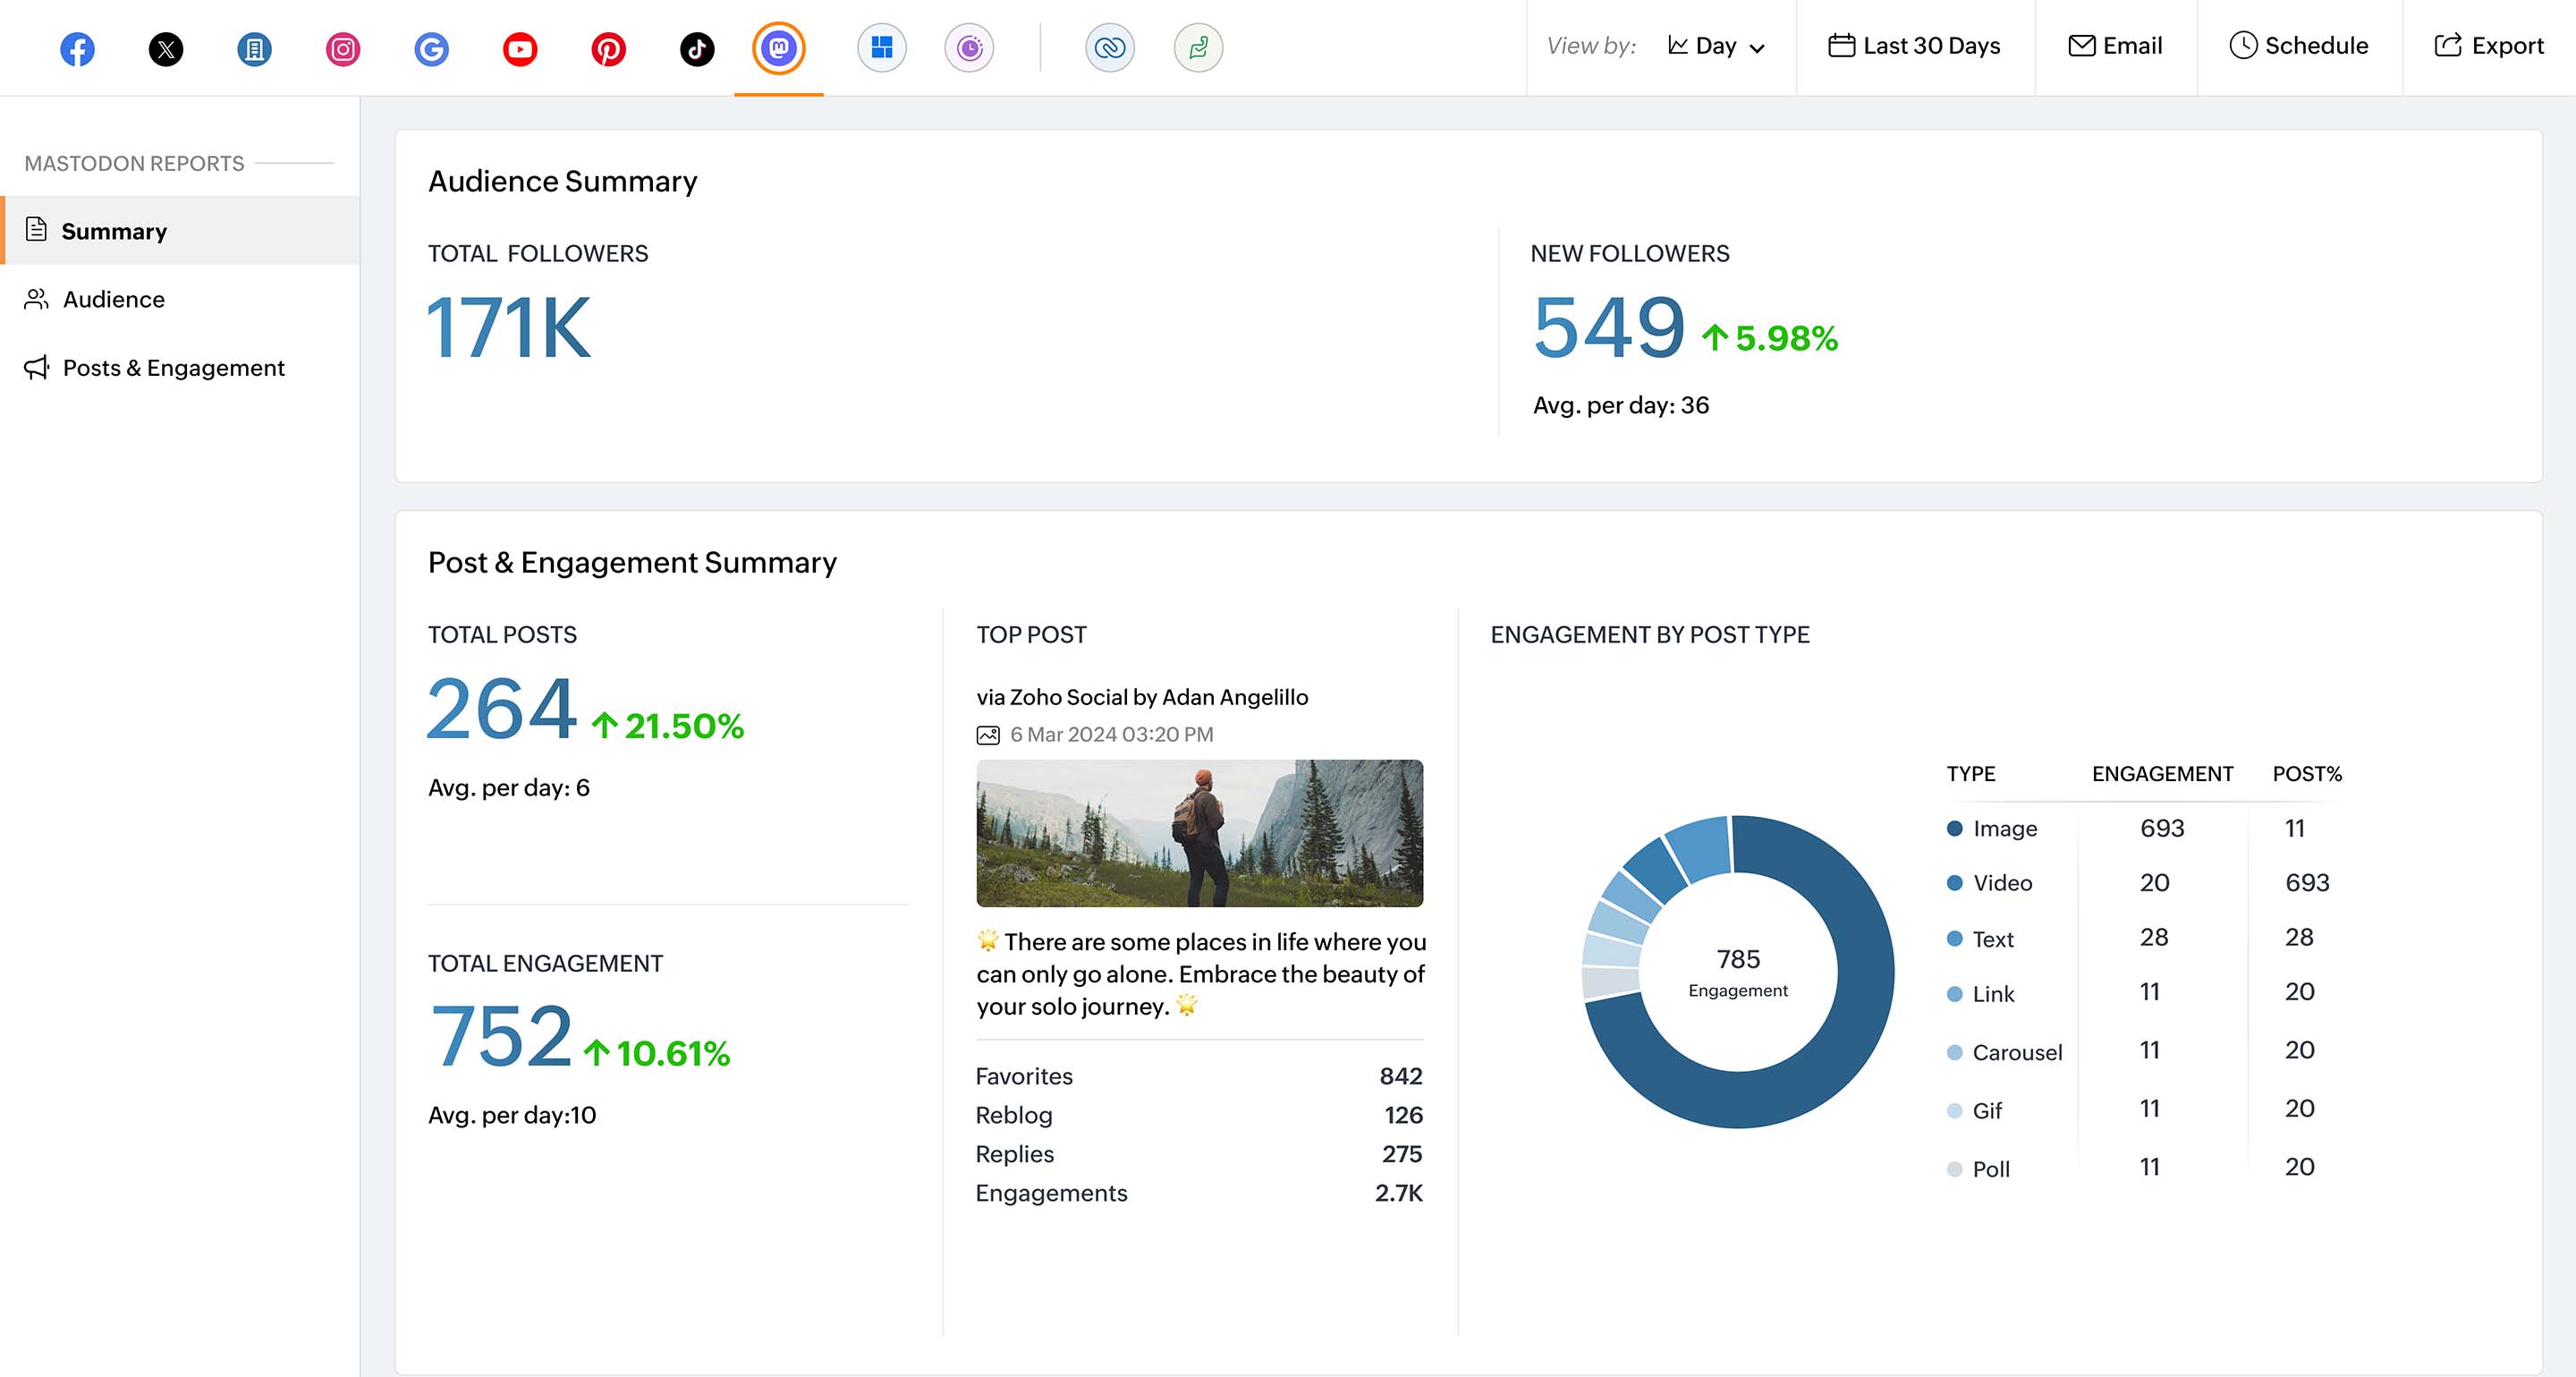The width and height of the screenshot is (2576, 1377).
Task: Click the Export button
Action: click(2489, 46)
